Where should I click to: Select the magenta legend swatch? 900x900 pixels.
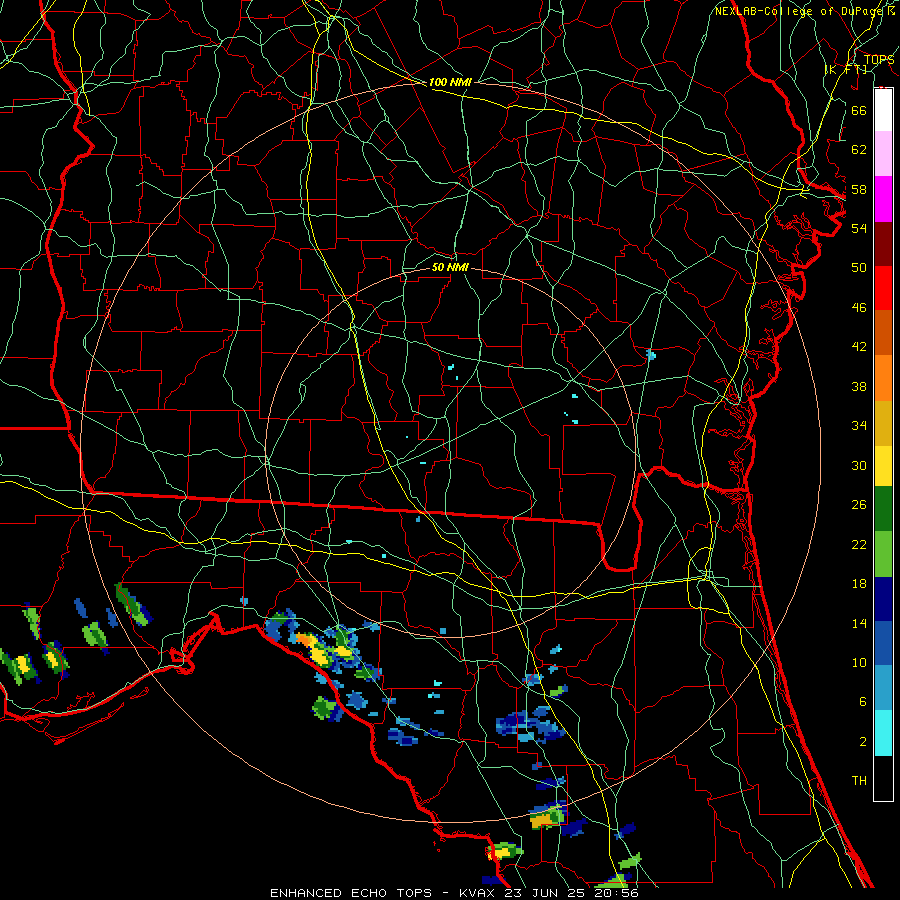(x=883, y=199)
